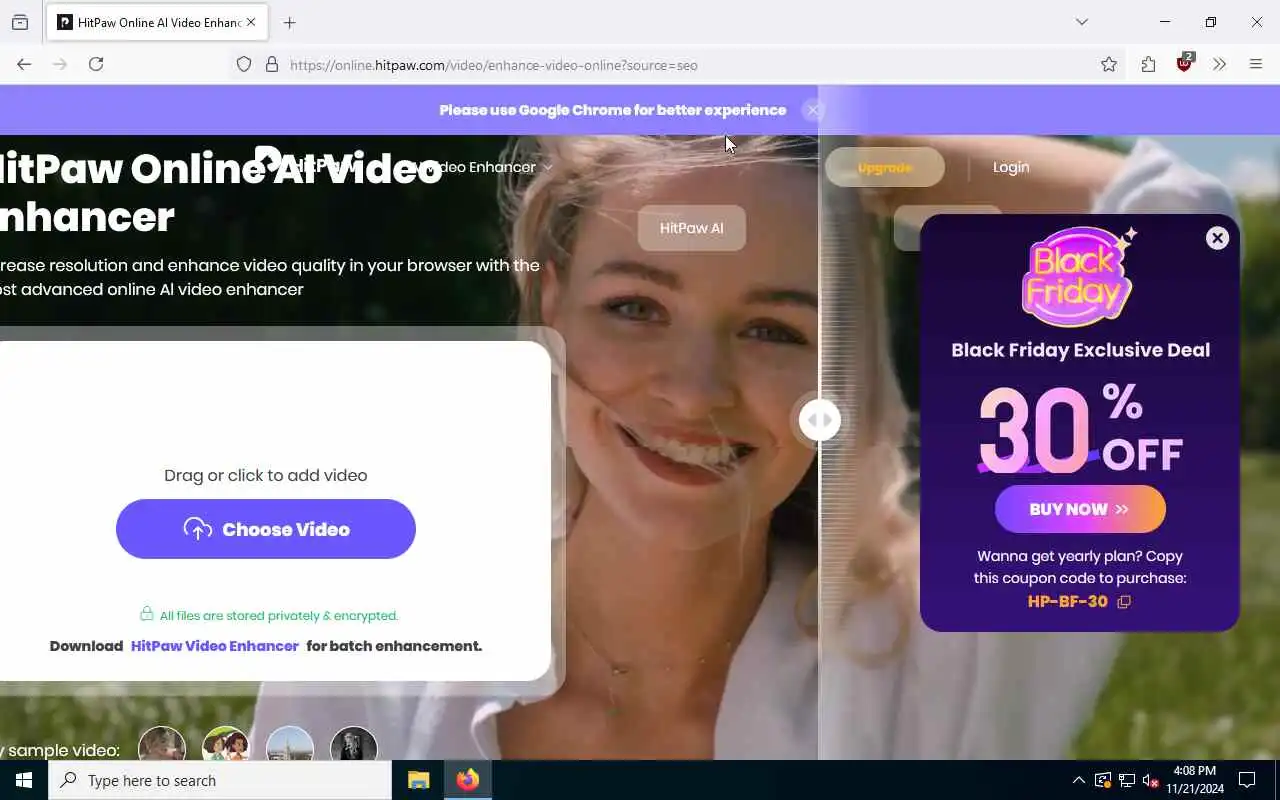
Task: Expand the list all tabs chevron
Action: 1081,22
